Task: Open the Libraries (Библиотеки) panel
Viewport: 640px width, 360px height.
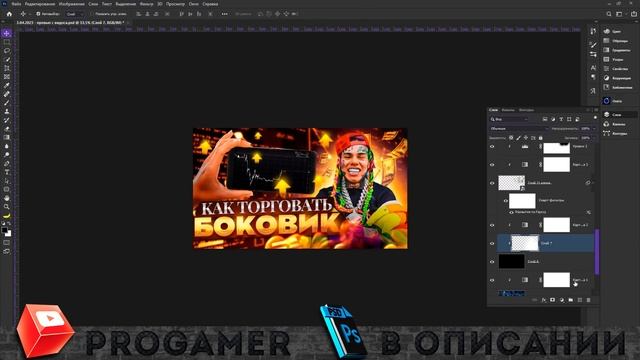Action: [x=619, y=87]
